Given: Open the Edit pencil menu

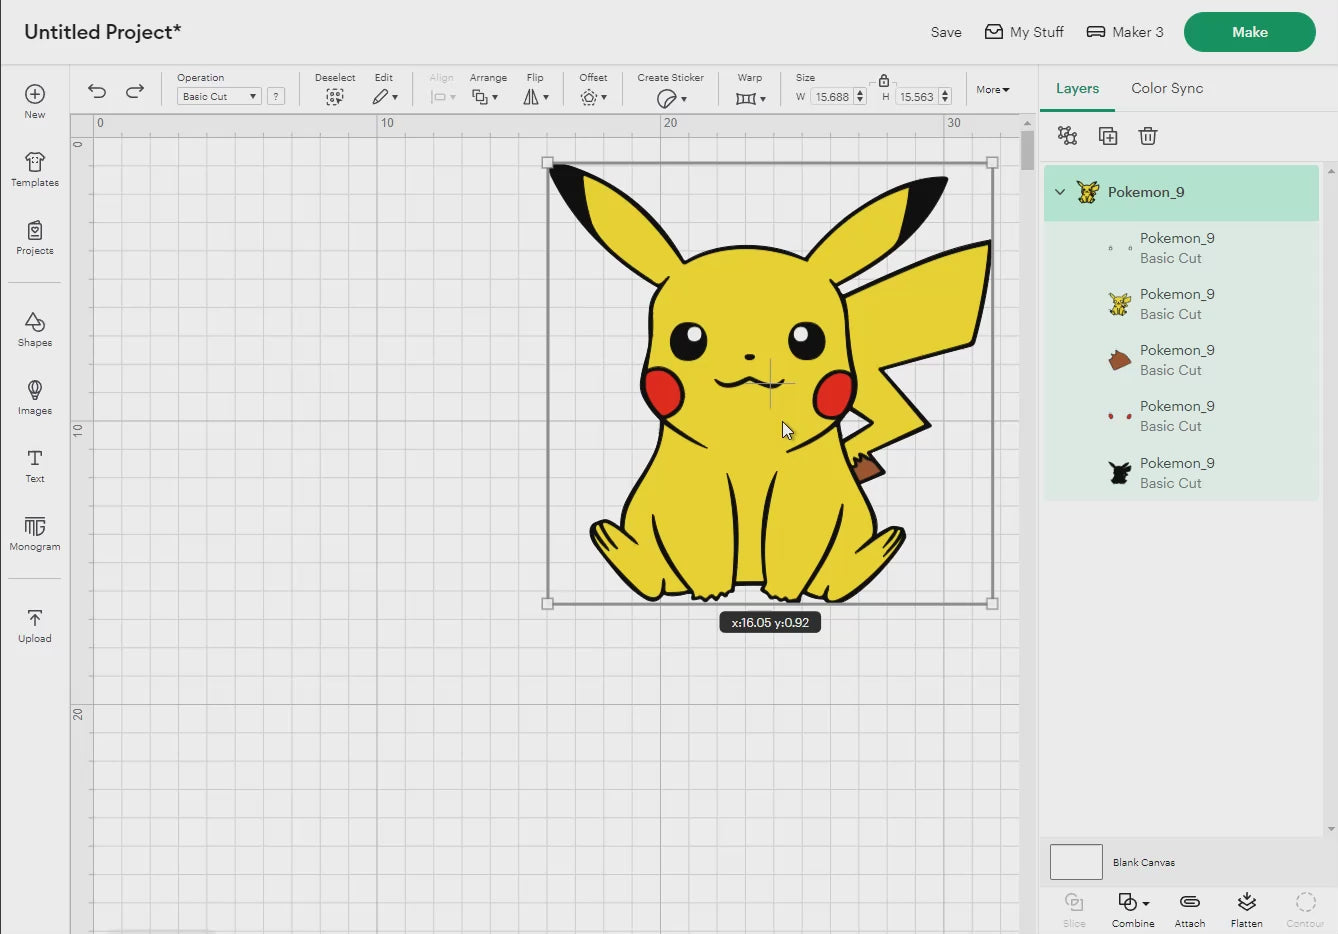Looking at the screenshot, I should (x=385, y=97).
